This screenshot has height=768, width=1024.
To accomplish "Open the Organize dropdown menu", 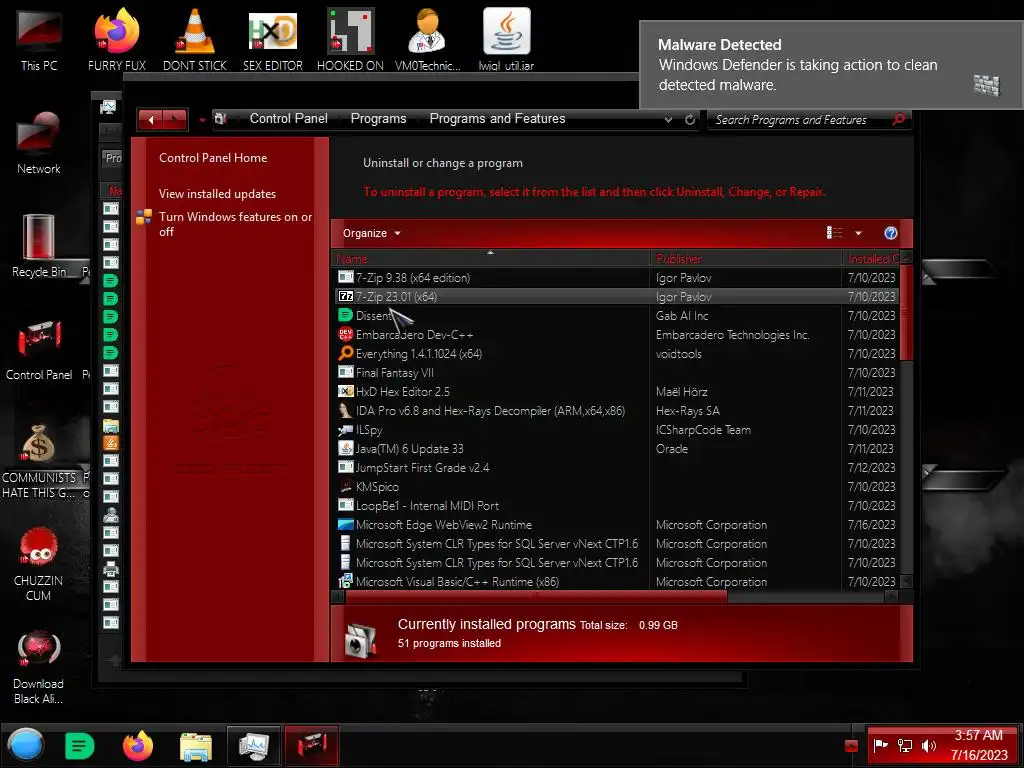I will click(372, 233).
